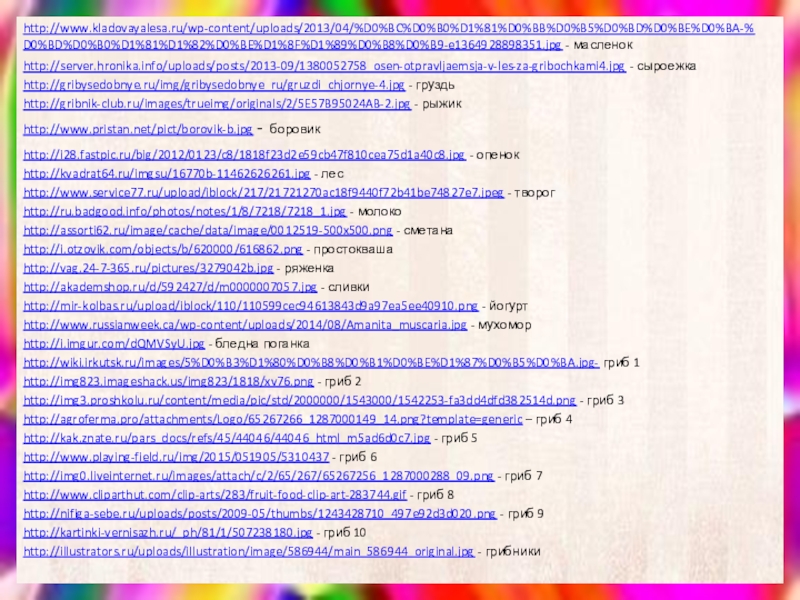The width and height of the screenshot is (800, 600).
Task: Follow the gribnik-club.ru рыжик link
Action: 216,104
